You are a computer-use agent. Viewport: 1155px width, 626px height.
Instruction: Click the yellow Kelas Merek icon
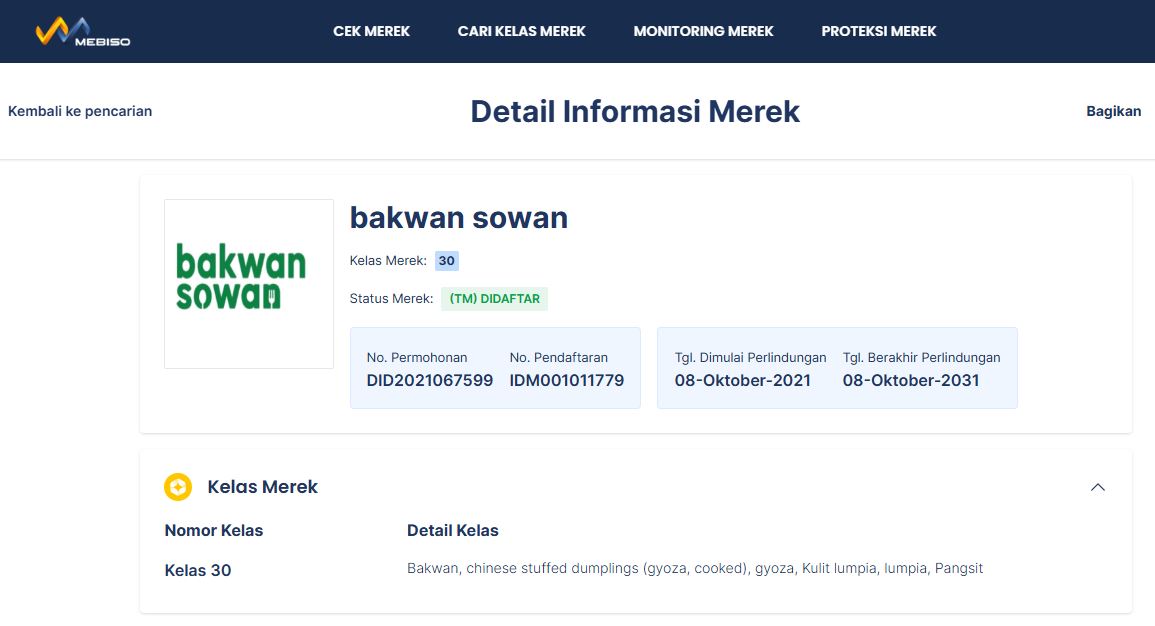coord(178,487)
